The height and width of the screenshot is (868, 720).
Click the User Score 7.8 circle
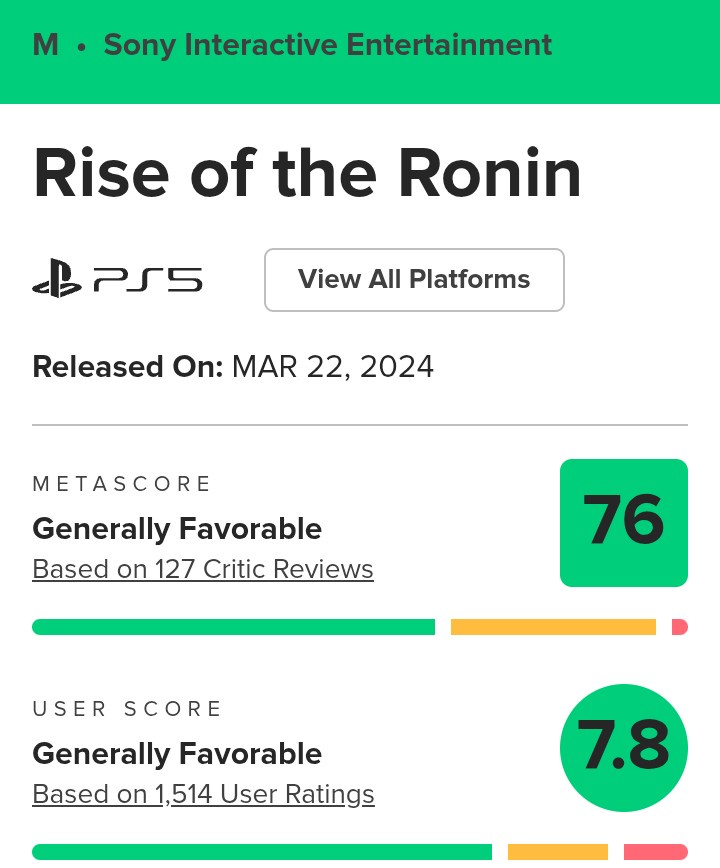(623, 747)
